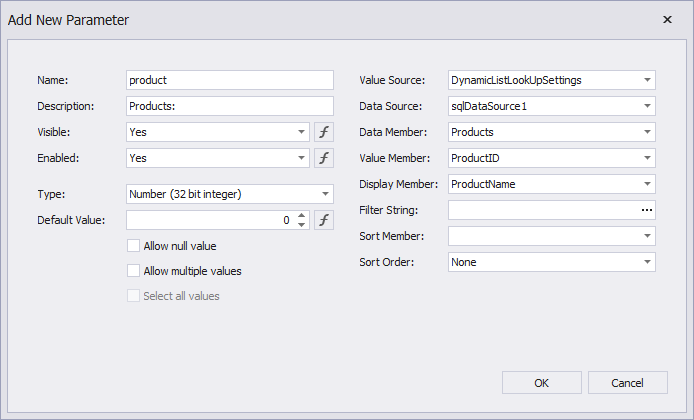This screenshot has width=694, height=420.
Task: Open the Sort Order dropdown
Action: 647,262
